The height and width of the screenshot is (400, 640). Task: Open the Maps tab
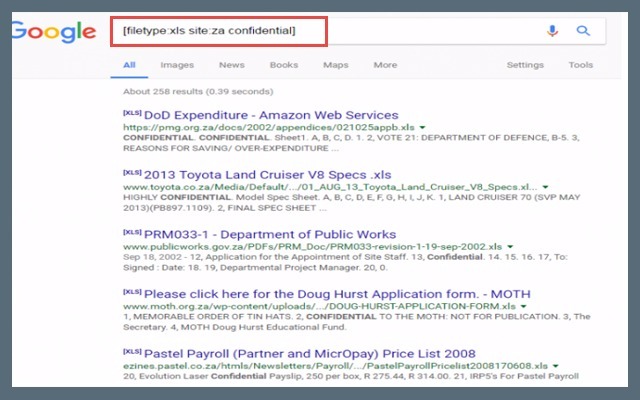[336, 65]
